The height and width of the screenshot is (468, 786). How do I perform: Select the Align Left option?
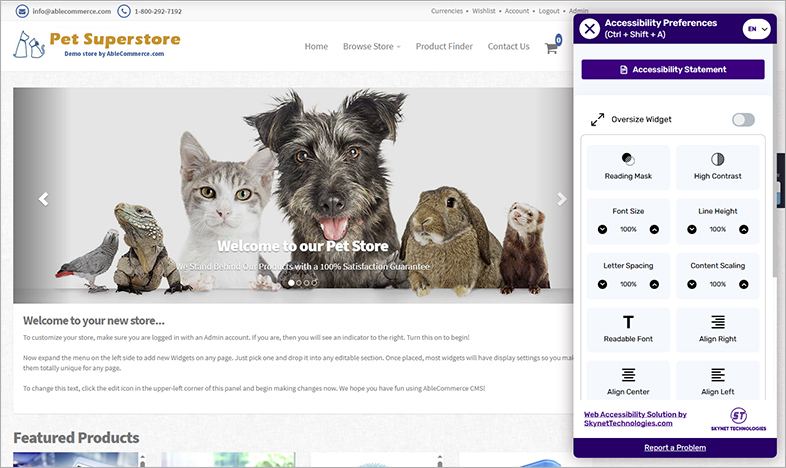717,382
